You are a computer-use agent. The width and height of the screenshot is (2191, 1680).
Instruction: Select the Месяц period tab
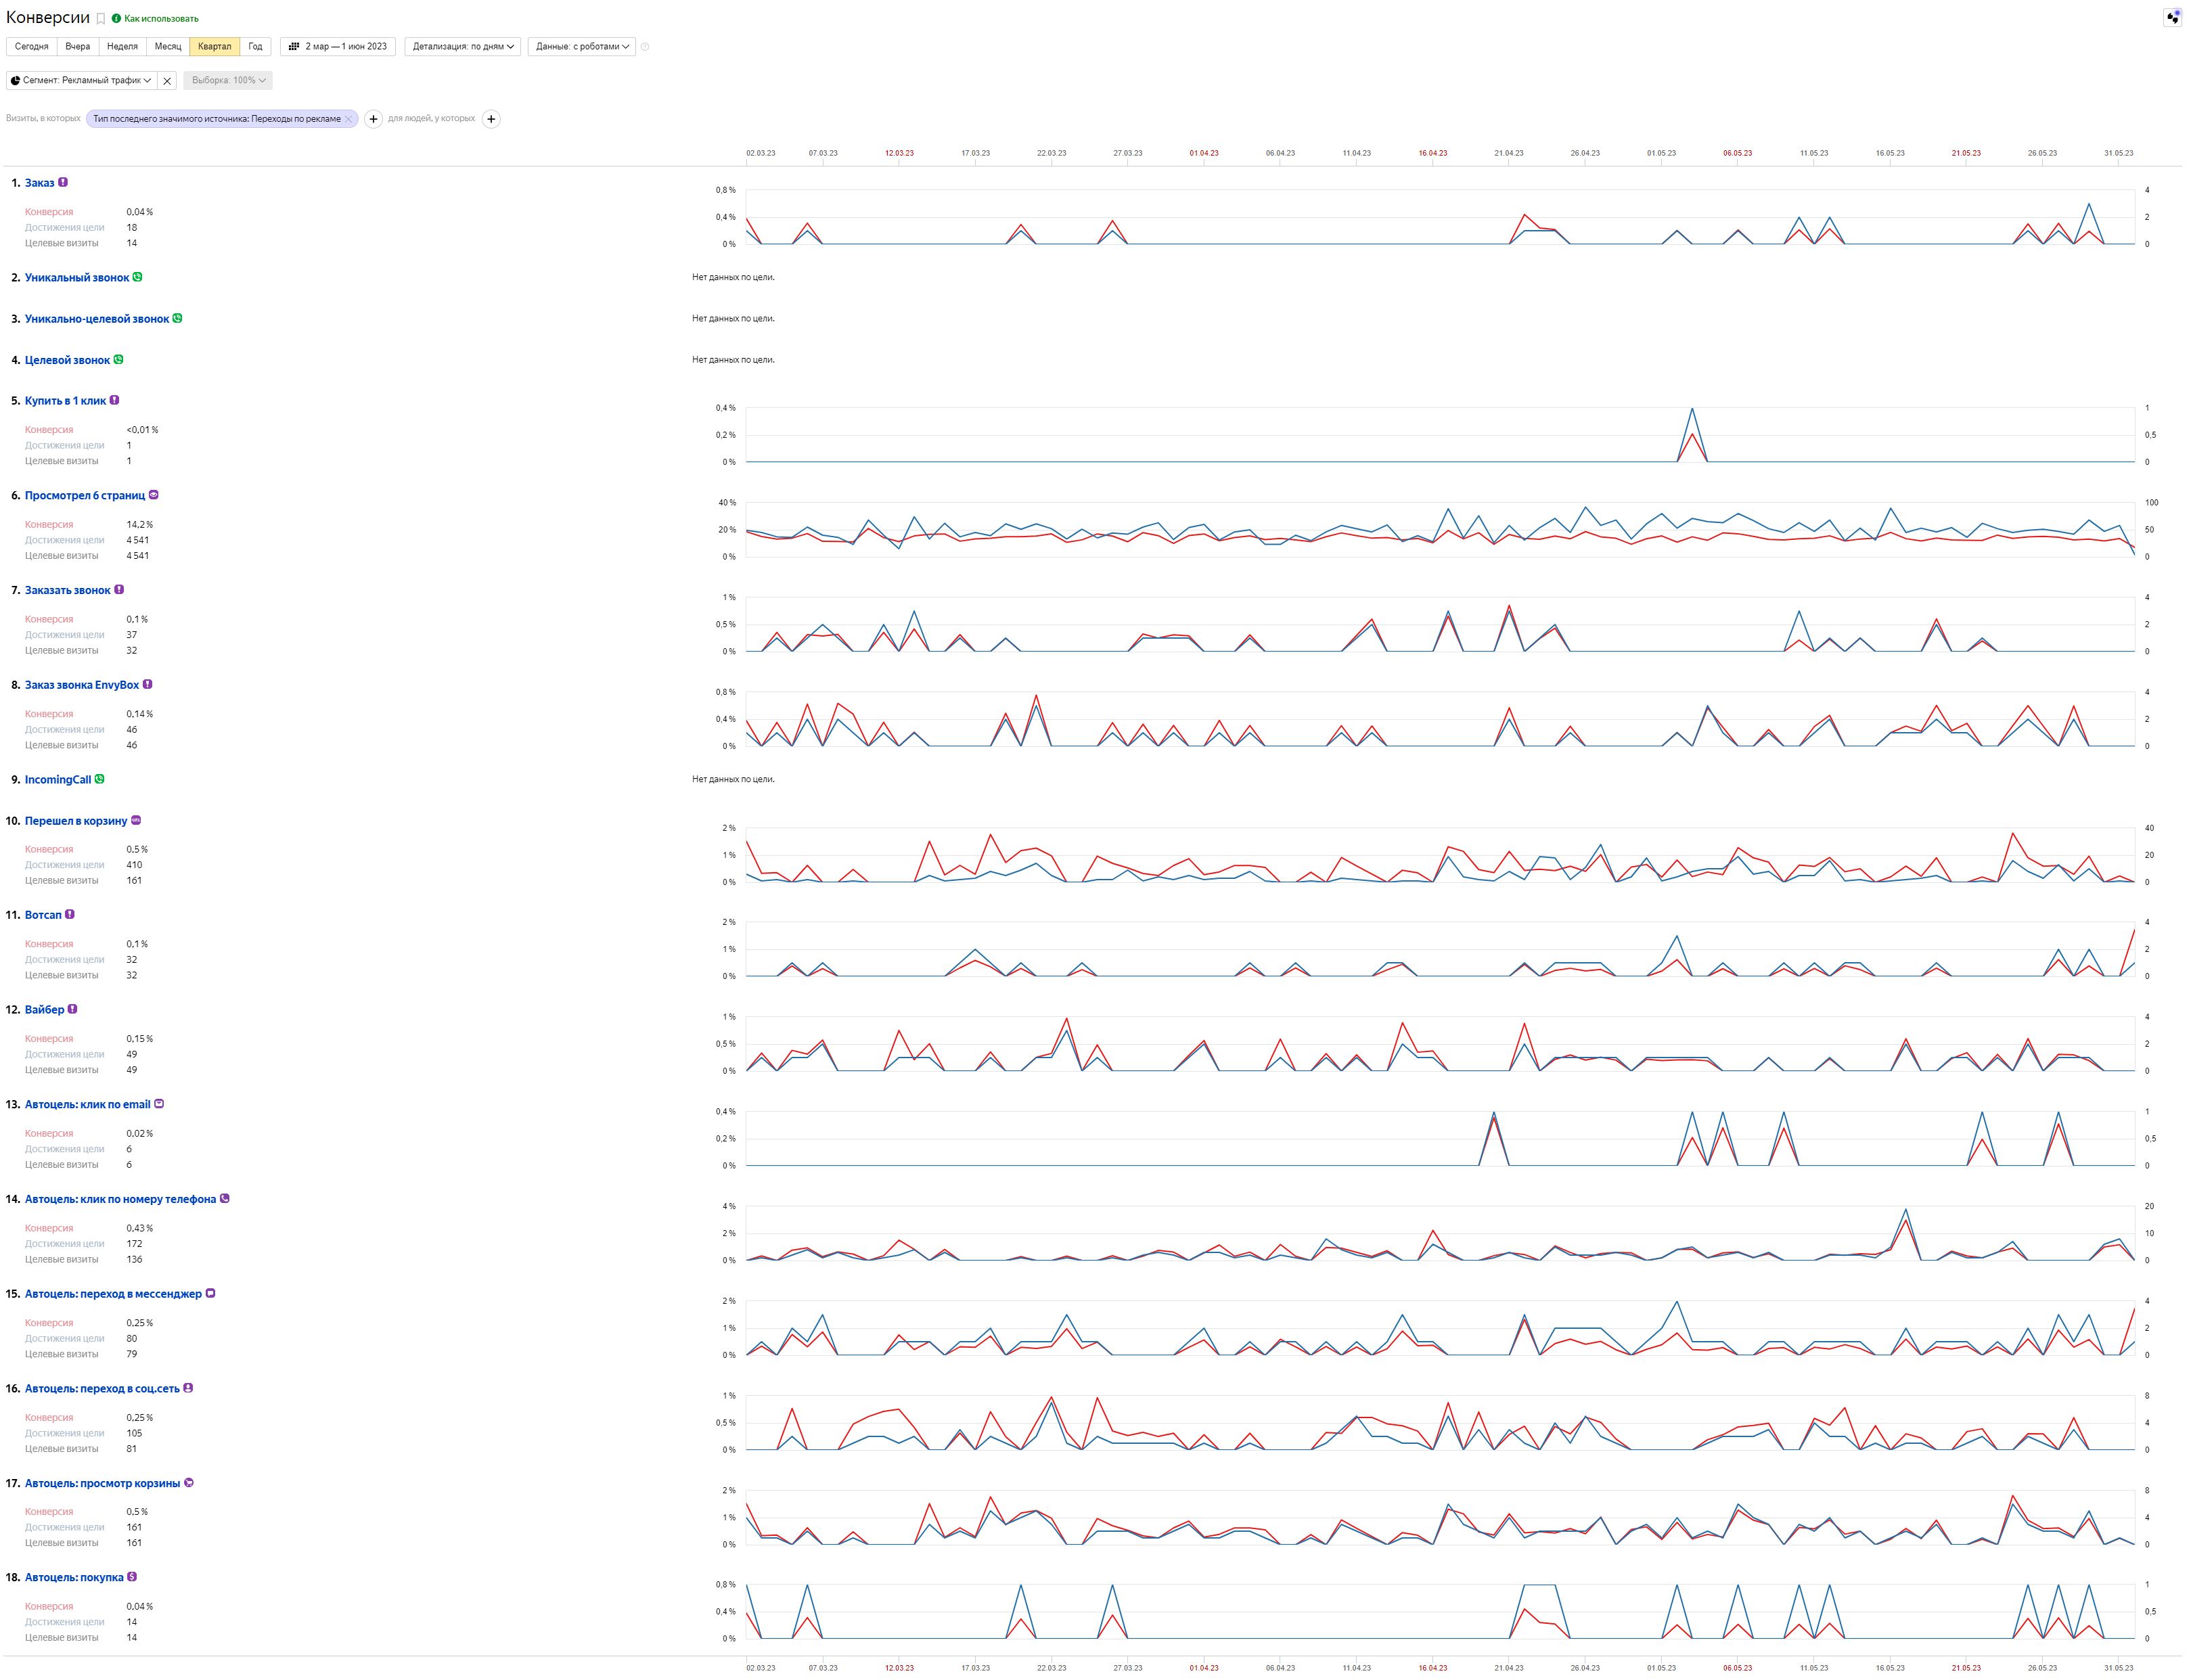coord(168,46)
